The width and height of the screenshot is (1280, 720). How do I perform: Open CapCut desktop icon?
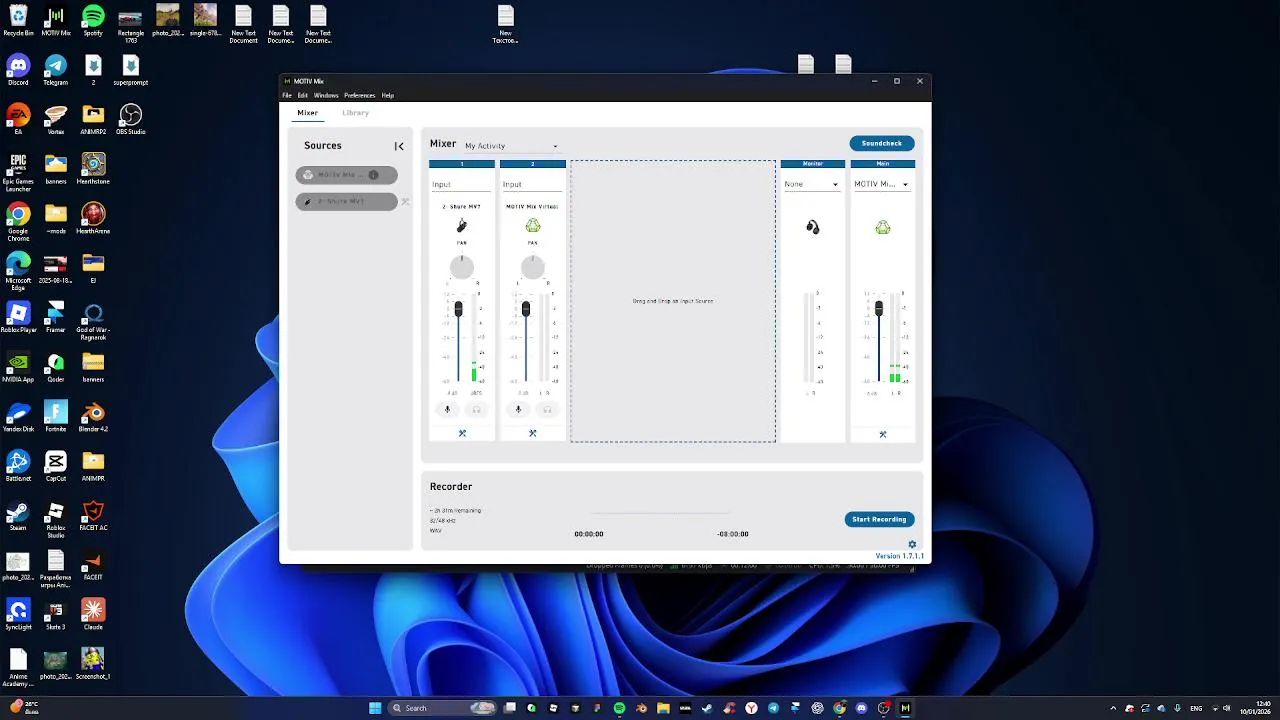tap(56, 465)
